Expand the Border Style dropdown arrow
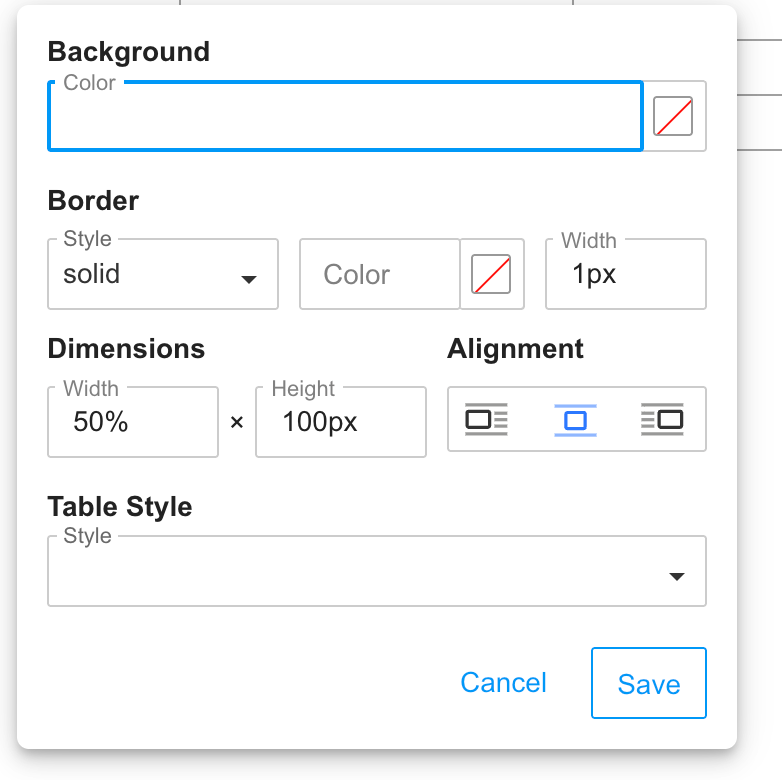 click(249, 279)
